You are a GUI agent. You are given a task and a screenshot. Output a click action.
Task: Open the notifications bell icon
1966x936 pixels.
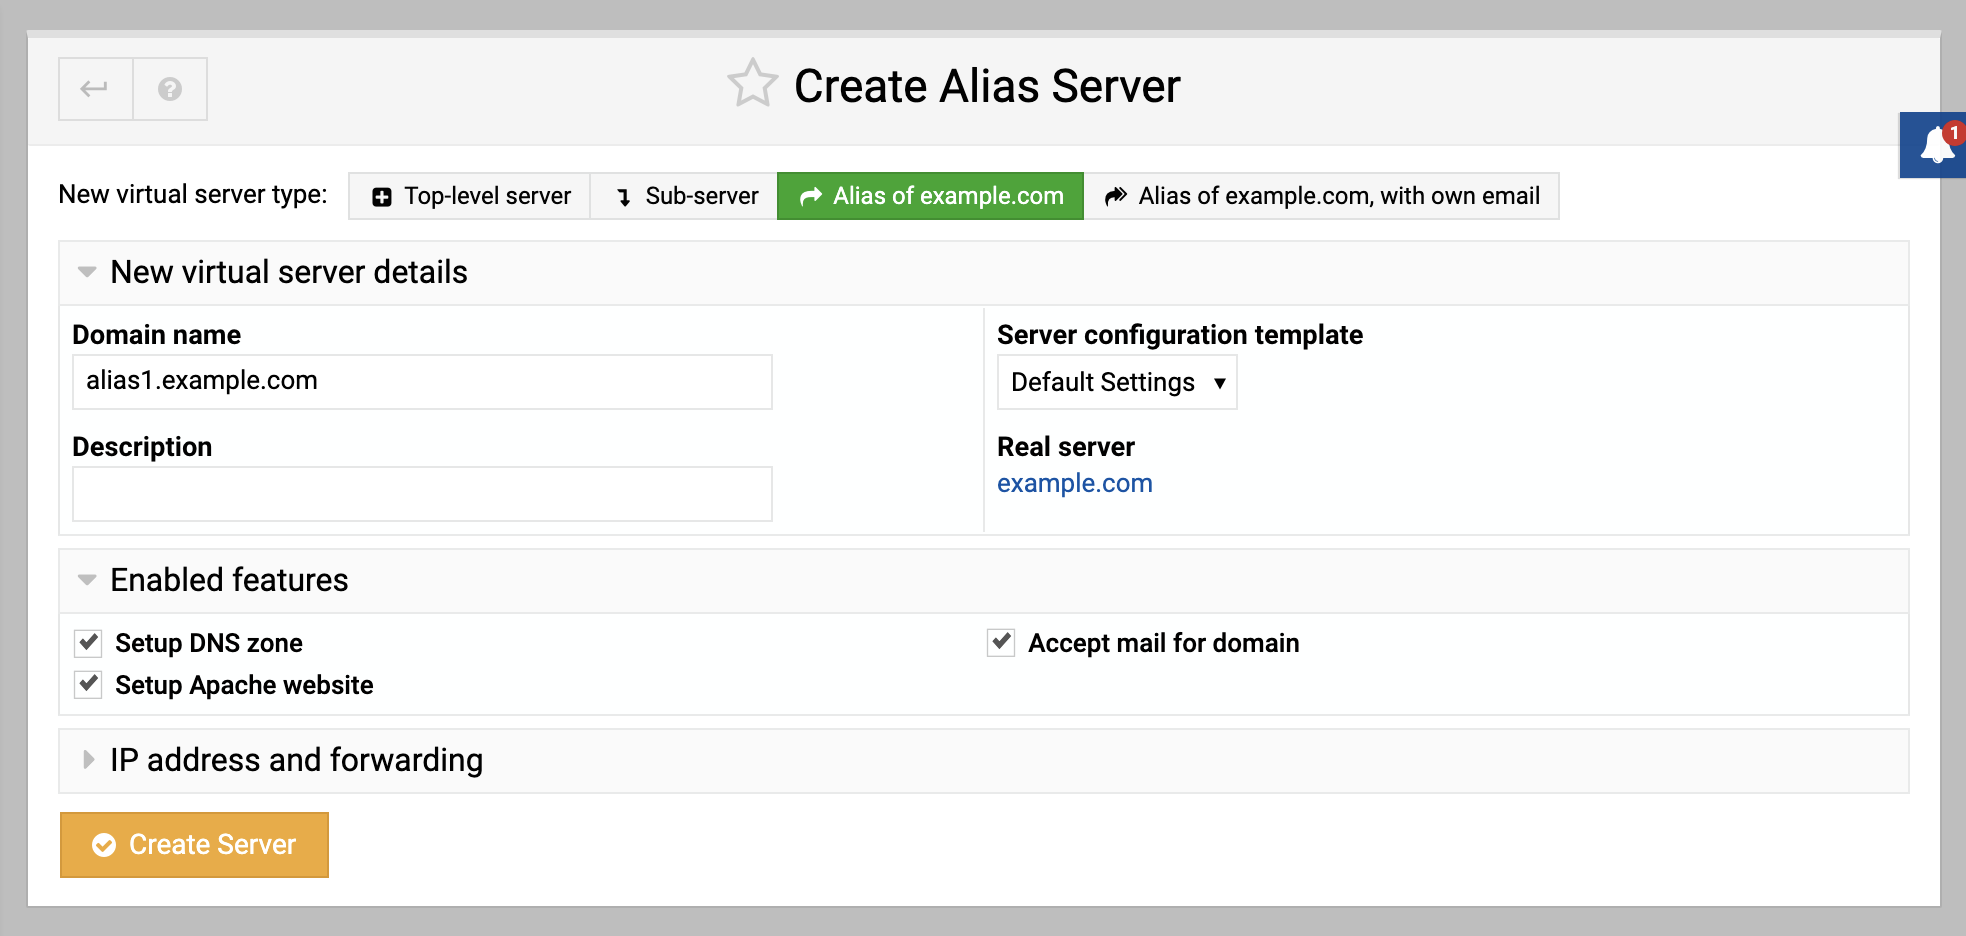click(x=1937, y=146)
